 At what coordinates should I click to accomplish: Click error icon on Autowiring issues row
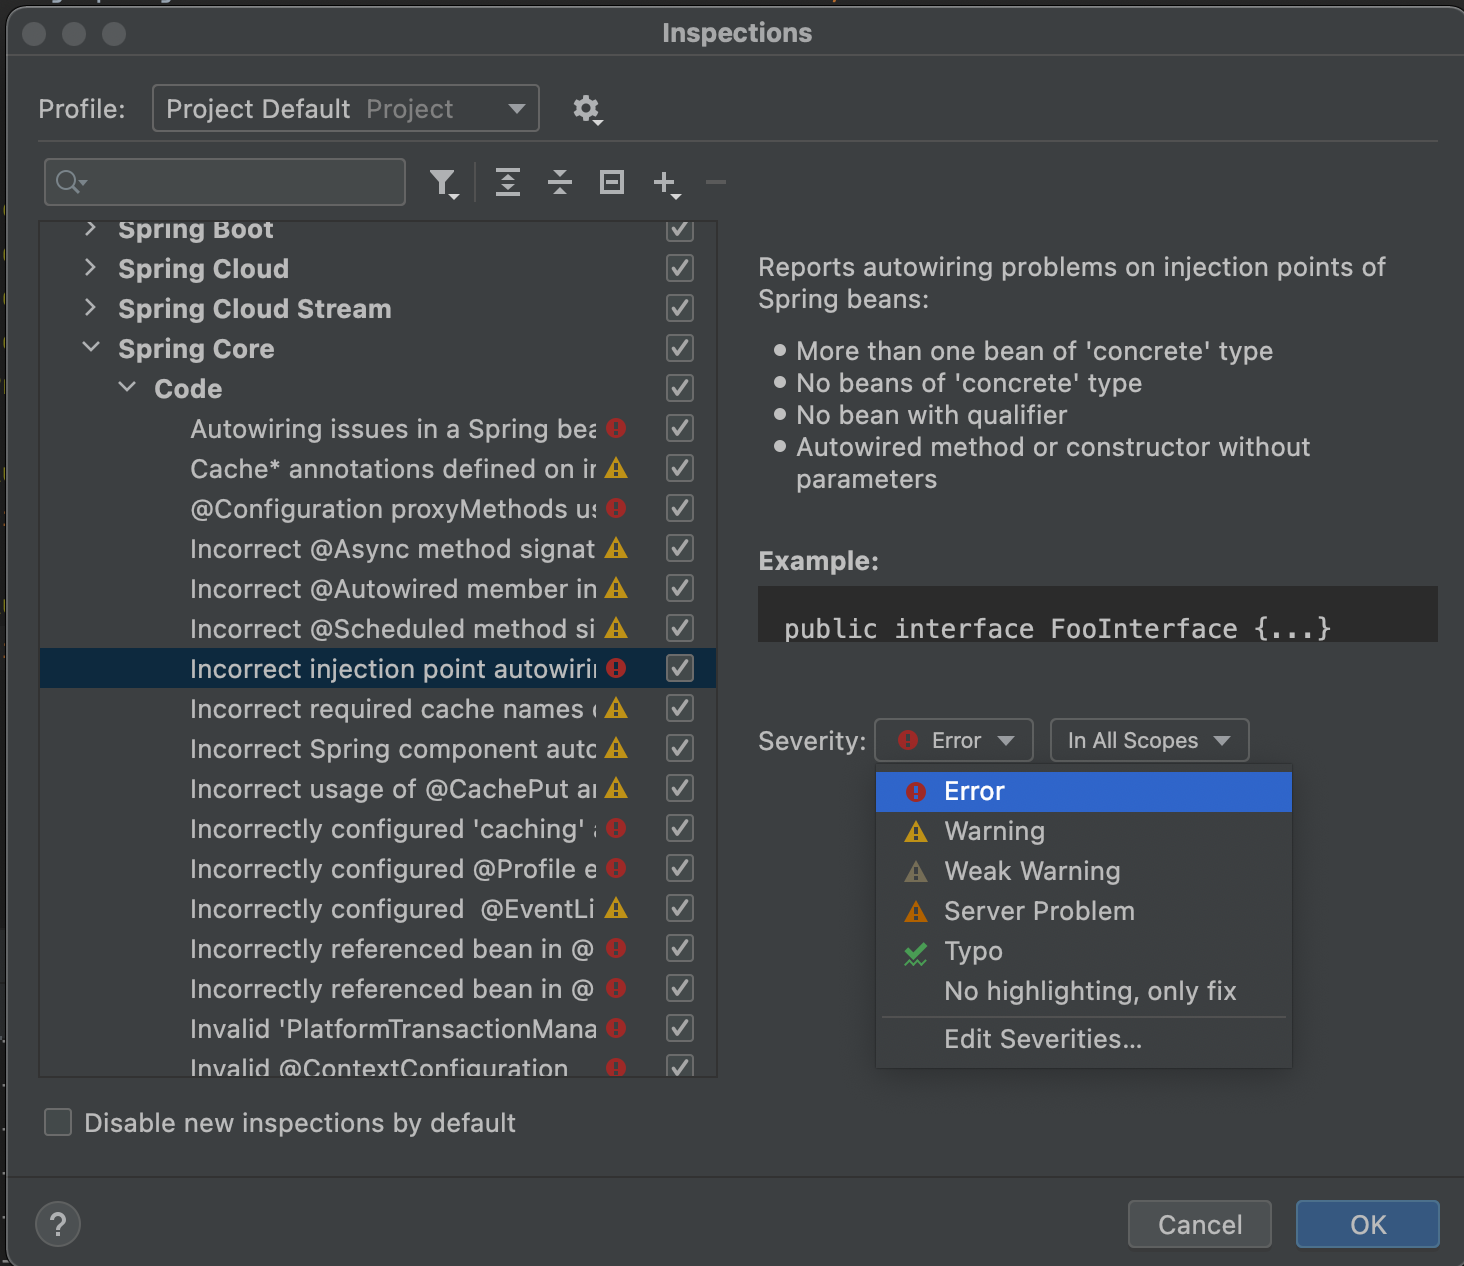(x=616, y=428)
